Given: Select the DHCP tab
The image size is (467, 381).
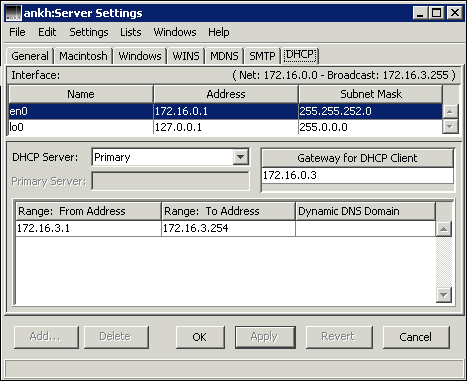Looking at the screenshot, I should [x=300, y=55].
